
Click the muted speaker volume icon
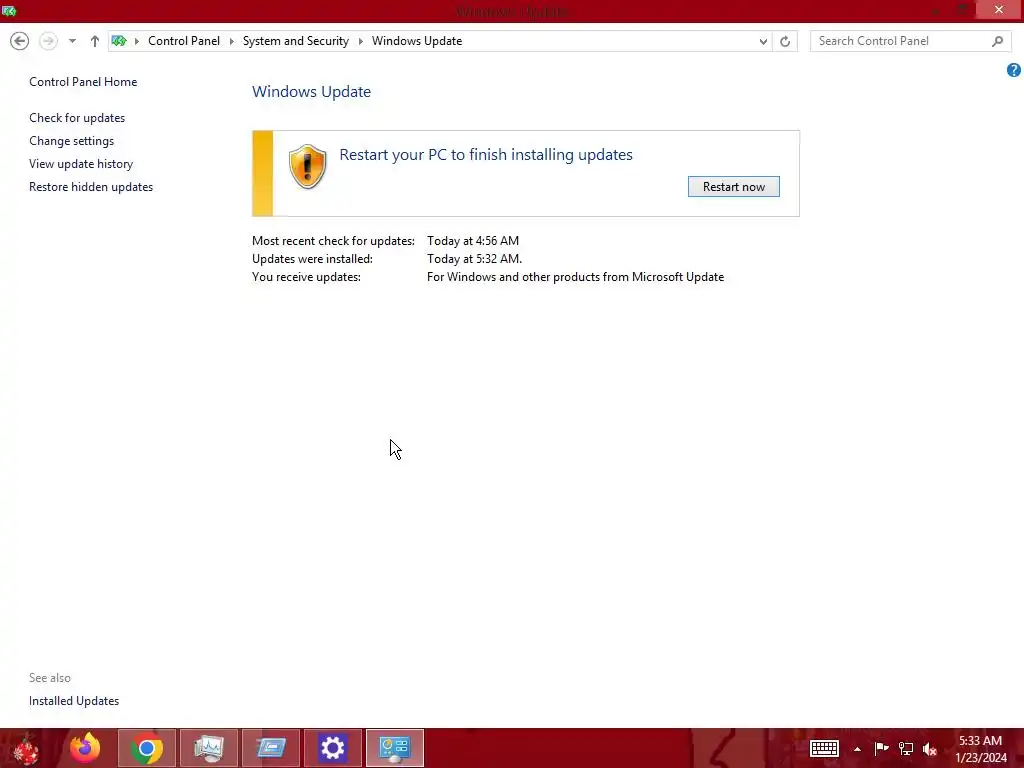tap(930, 749)
